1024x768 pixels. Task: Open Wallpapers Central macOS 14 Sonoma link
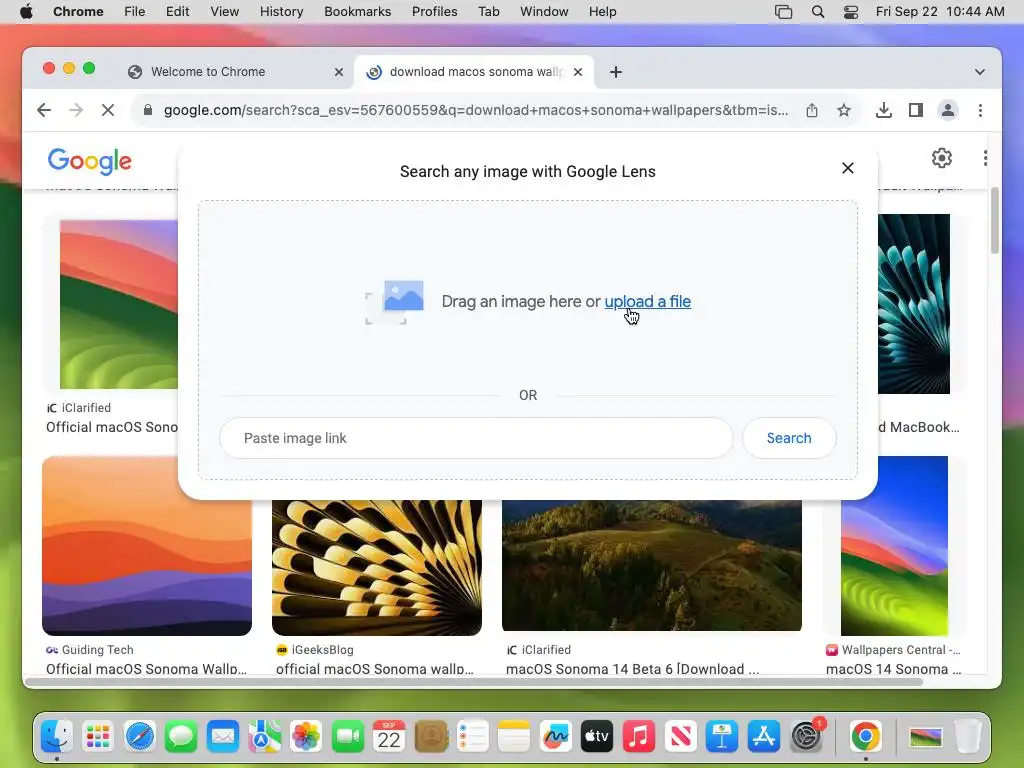tap(893, 669)
